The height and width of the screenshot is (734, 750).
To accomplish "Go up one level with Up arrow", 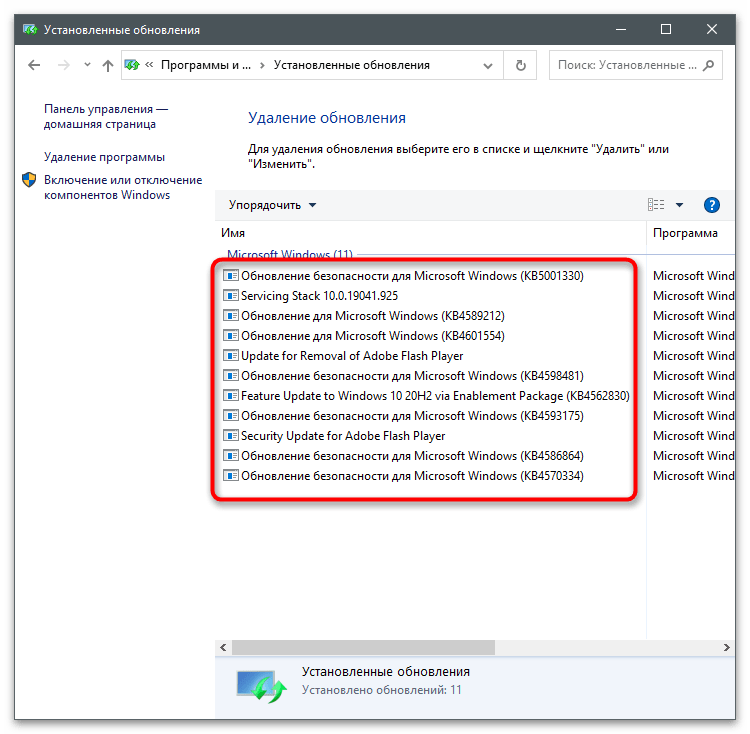I will click(x=108, y=65).
